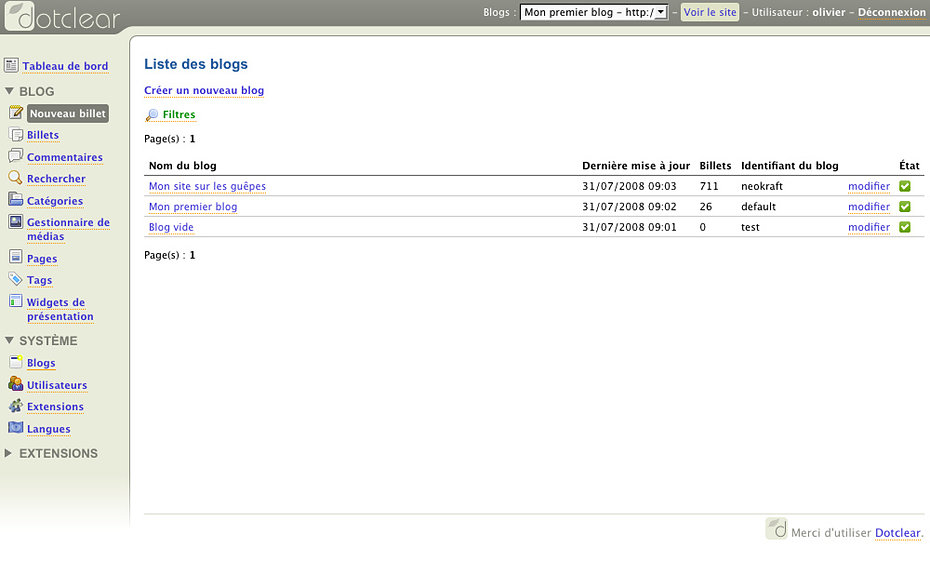Screen dimensions: 930x587
Task: Click the Rechercher magnifier icon
Action: [x=15, y=179]
